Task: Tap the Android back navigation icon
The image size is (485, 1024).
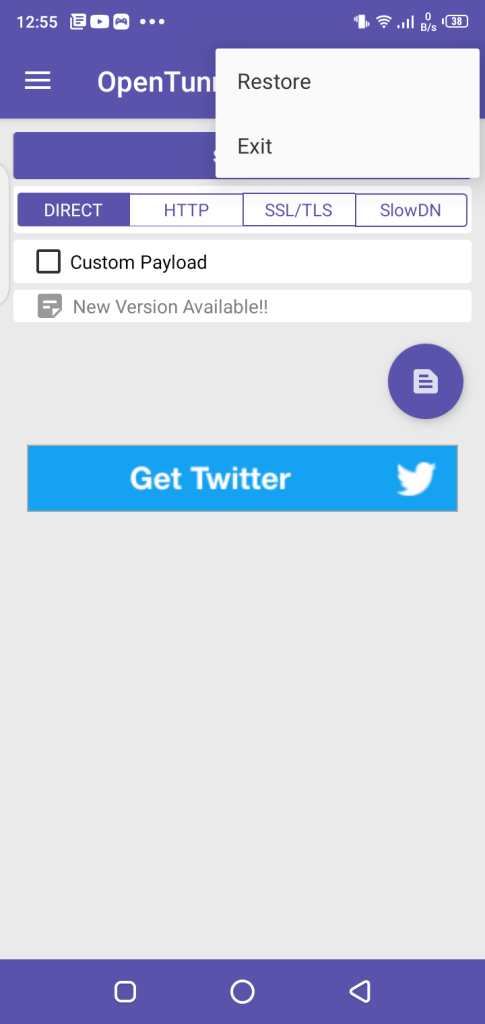Action: (x=360, y=991)
